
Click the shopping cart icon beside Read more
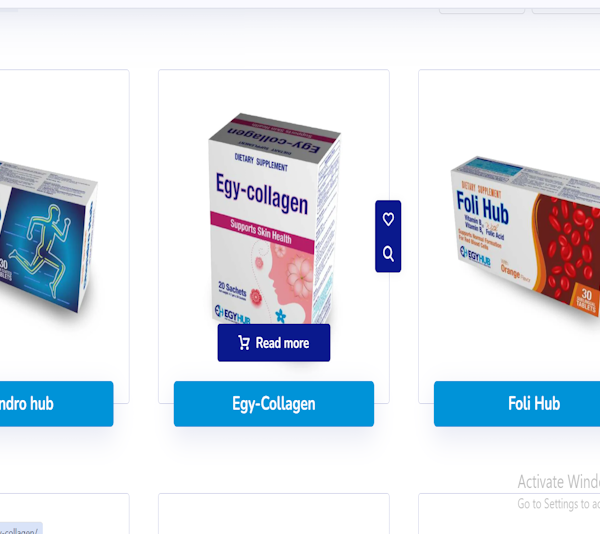click(x=244, y=343)
